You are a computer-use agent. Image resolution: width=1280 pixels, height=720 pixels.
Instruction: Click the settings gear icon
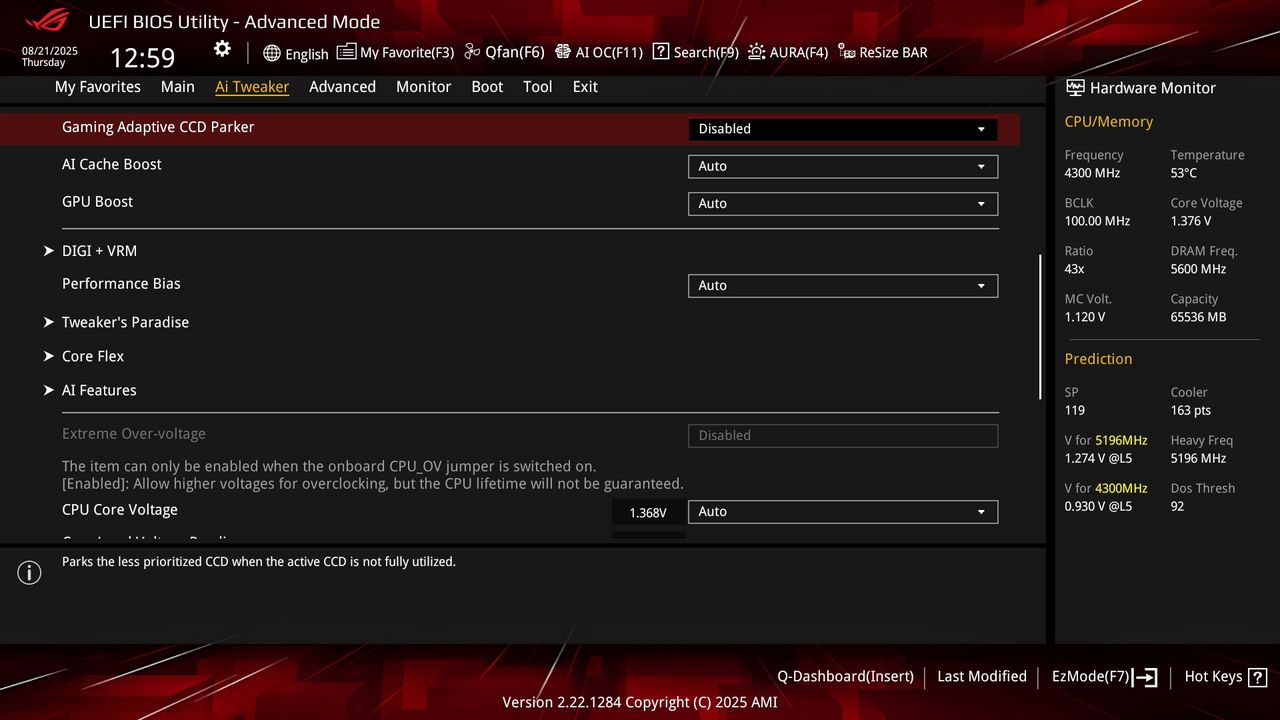(221, 48)
